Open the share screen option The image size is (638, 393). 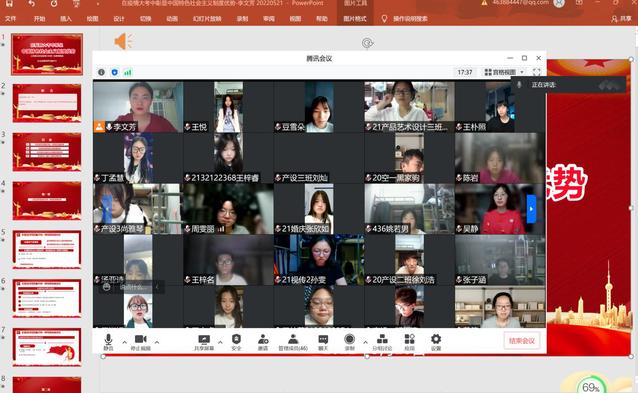coord(204,342)
